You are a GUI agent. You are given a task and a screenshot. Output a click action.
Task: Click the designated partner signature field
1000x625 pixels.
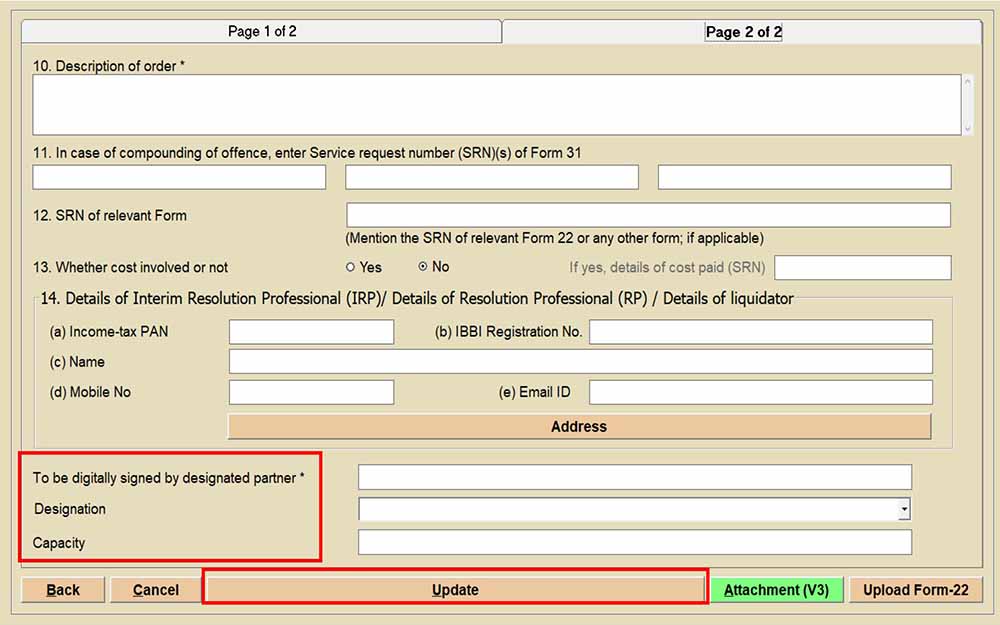point(635,477)
